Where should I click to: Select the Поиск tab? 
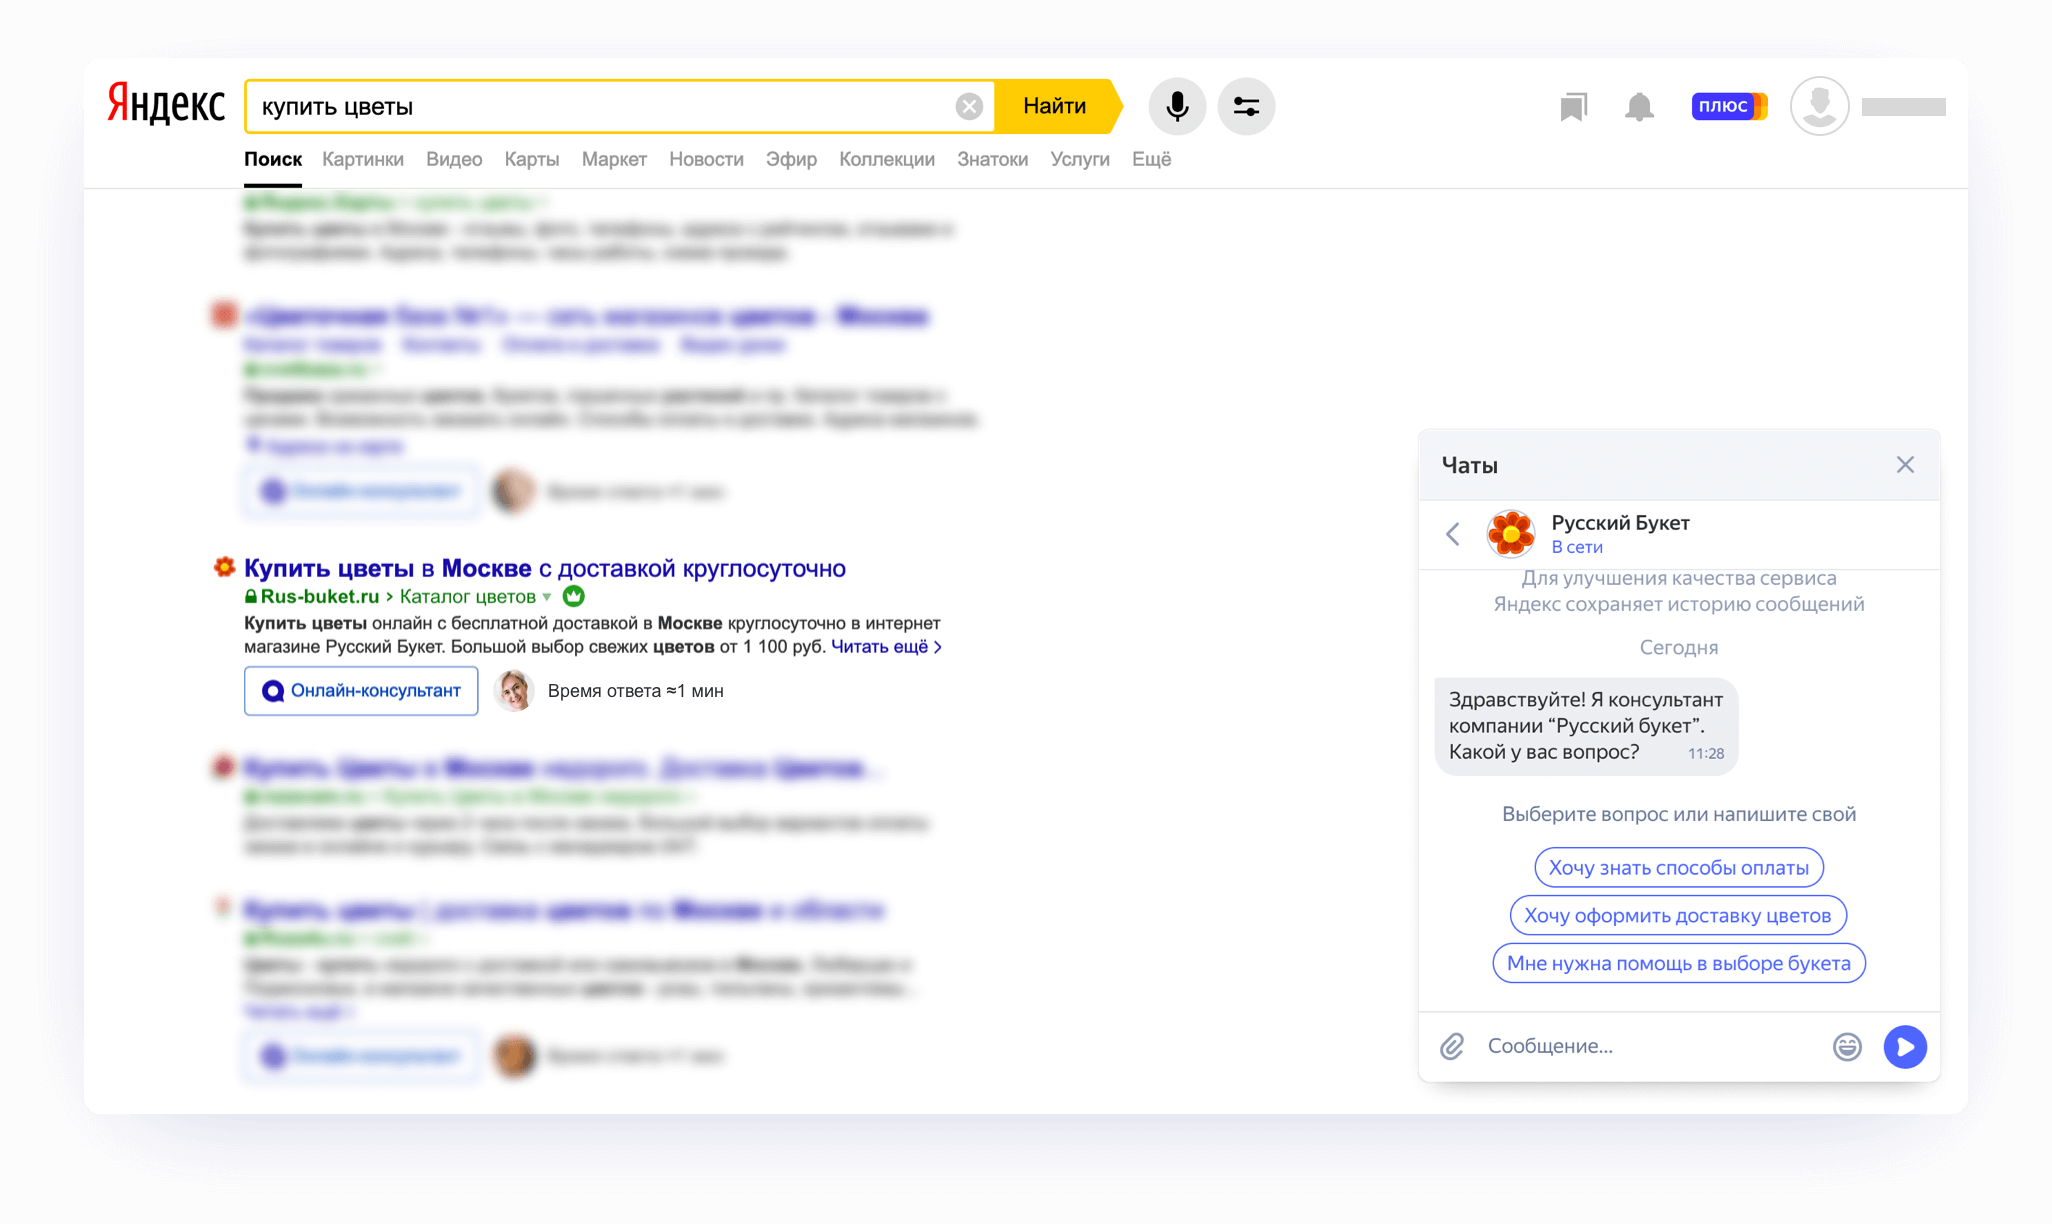pos(273,159)
